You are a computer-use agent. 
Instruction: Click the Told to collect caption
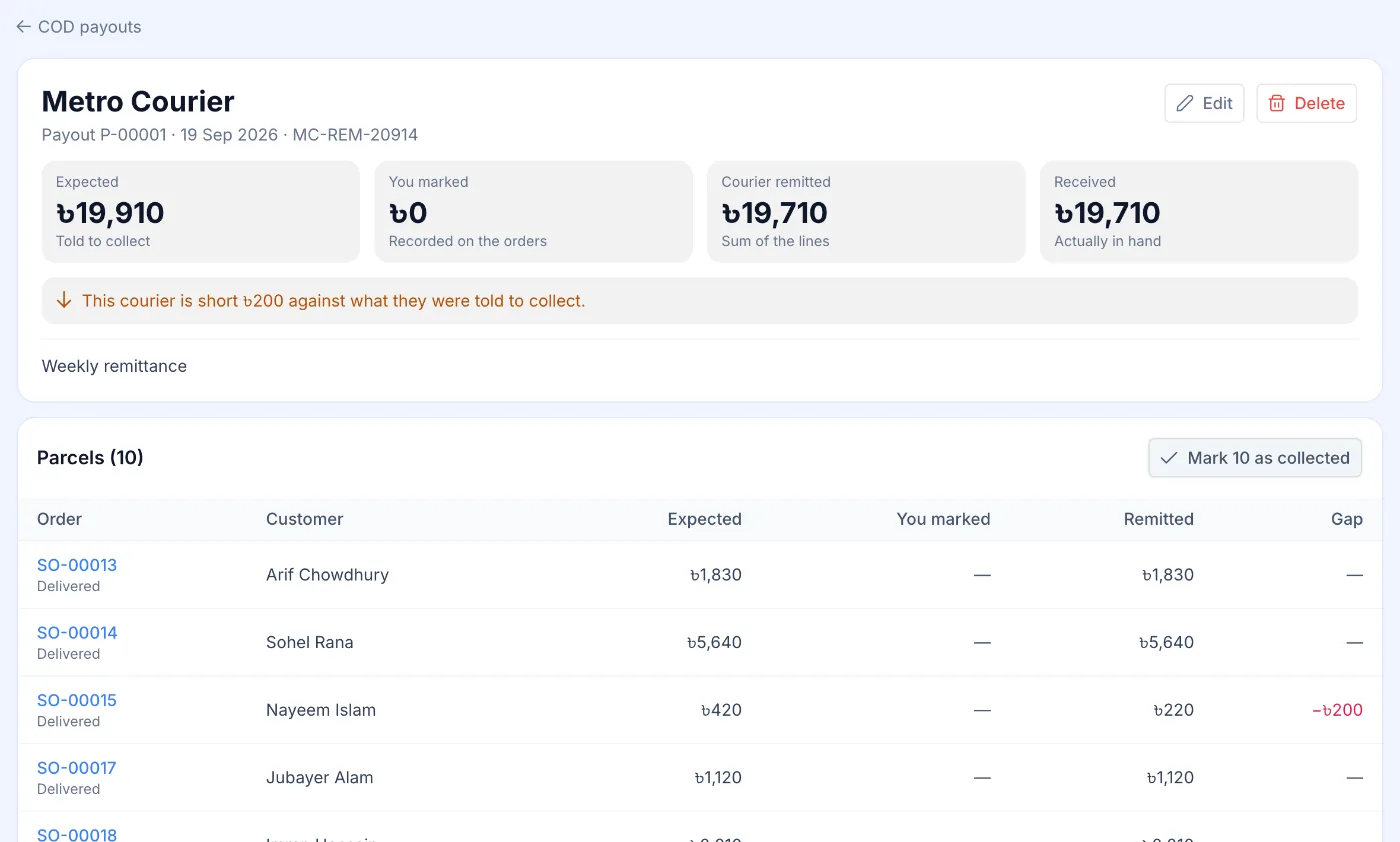pos(103,241)
